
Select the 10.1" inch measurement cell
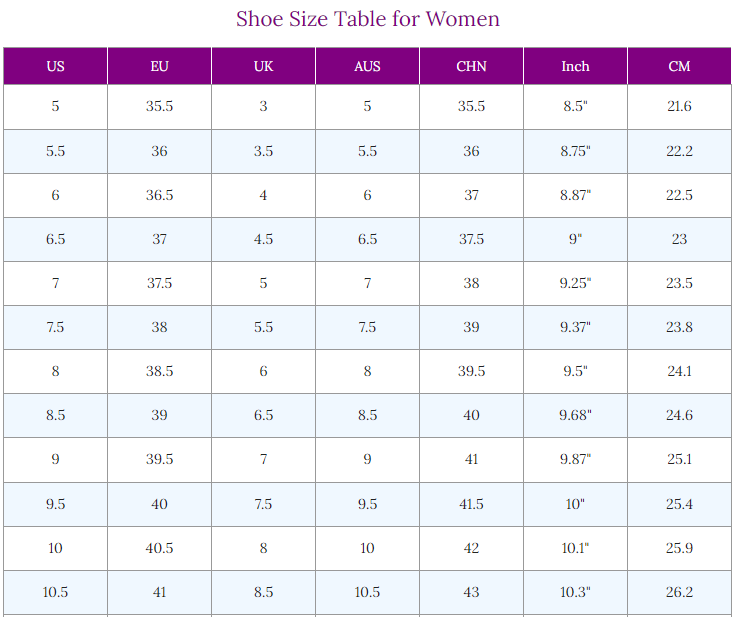tap(575, 548)
